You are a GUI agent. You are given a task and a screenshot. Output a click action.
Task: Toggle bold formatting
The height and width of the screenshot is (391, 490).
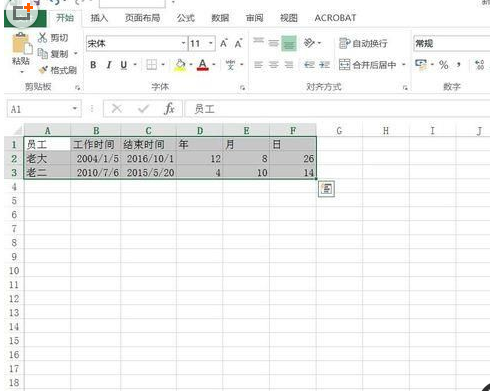pos(93,65)
